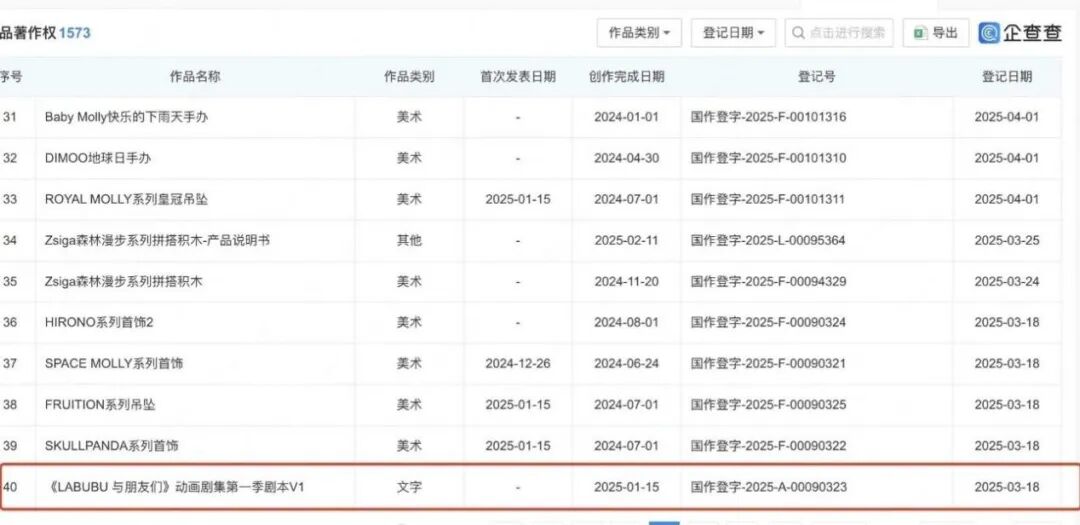Click the 企查查 logo

point(1020,32)
